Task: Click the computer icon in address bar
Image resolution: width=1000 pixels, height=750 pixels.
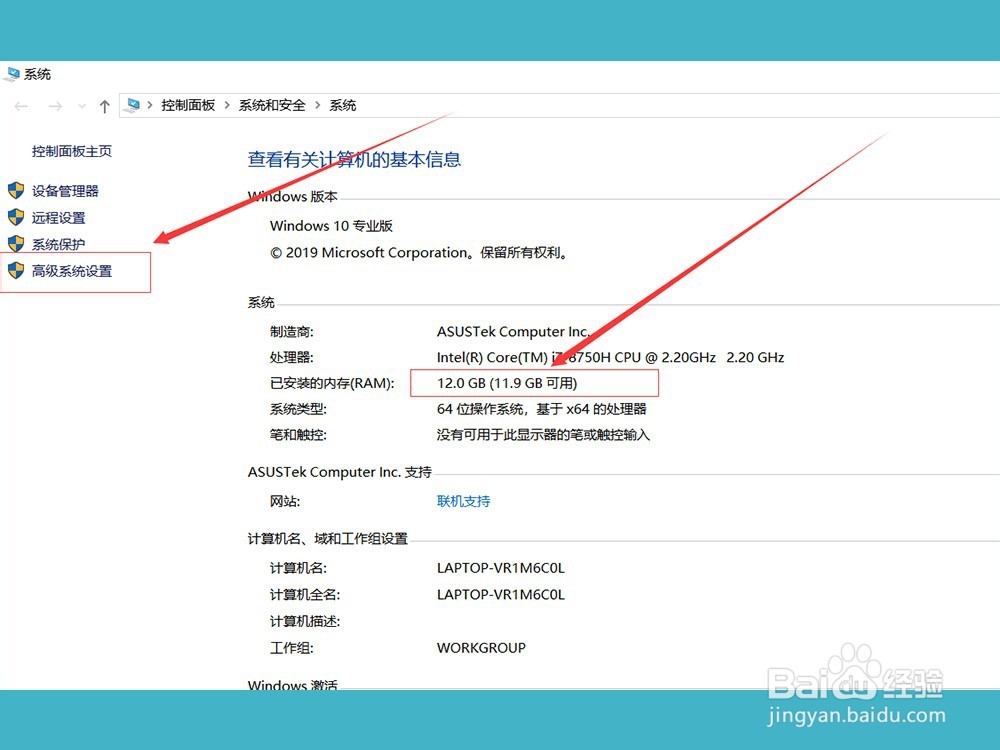Action: 133,105
